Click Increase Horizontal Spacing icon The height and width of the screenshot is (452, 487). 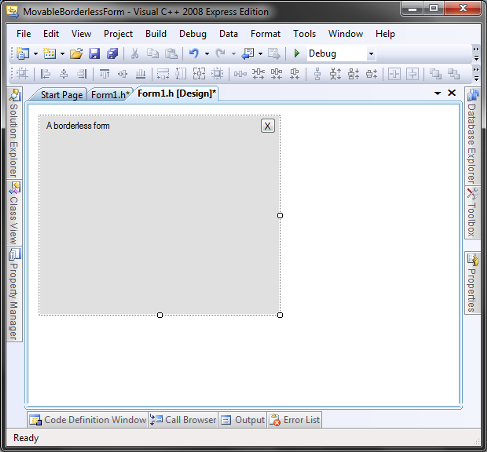pyautogui.click(x=258, y=74)
